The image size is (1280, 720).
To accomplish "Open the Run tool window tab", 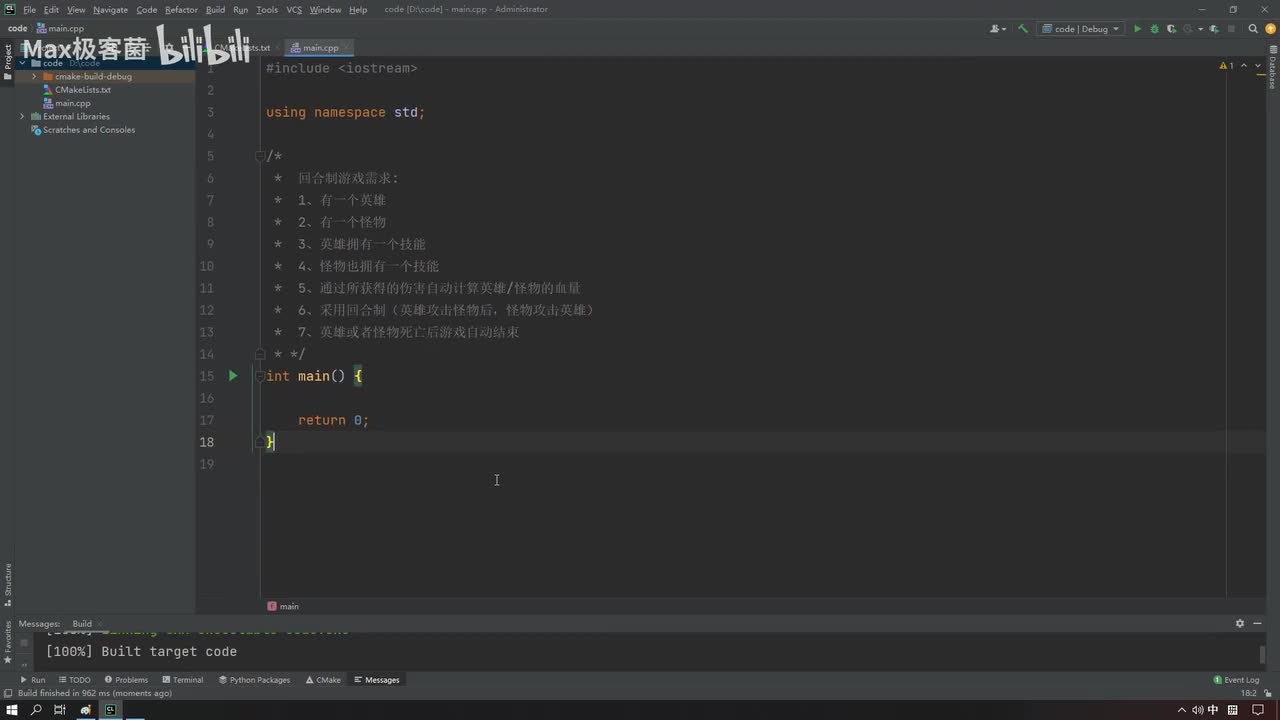I will point(33,680).
